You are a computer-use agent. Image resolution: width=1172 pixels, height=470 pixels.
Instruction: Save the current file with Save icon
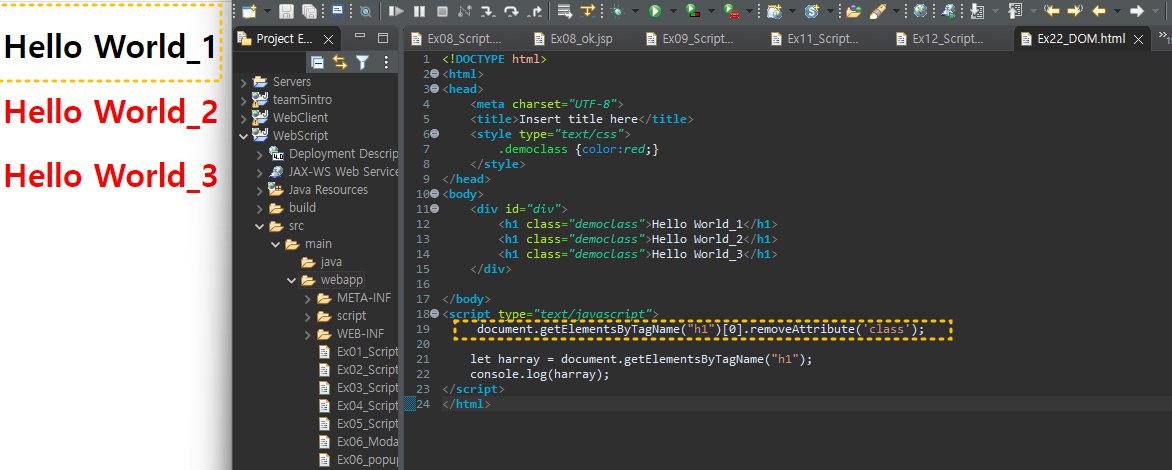click(286, 11)
